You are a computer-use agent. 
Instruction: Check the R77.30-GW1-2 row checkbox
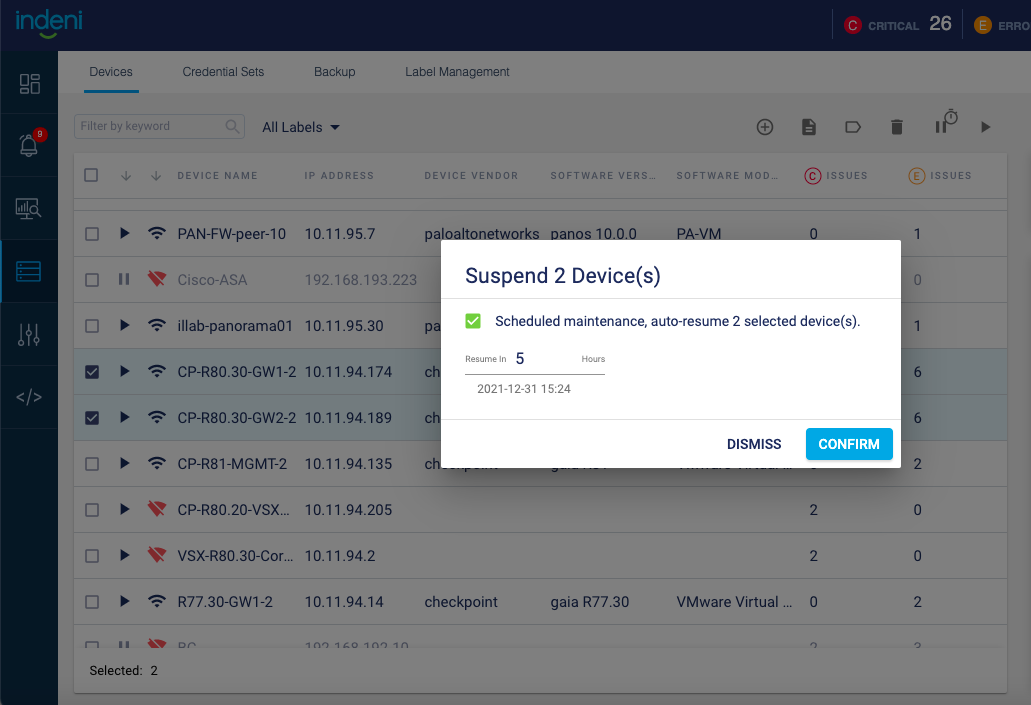pyautogui.click(x=92, y=602)
